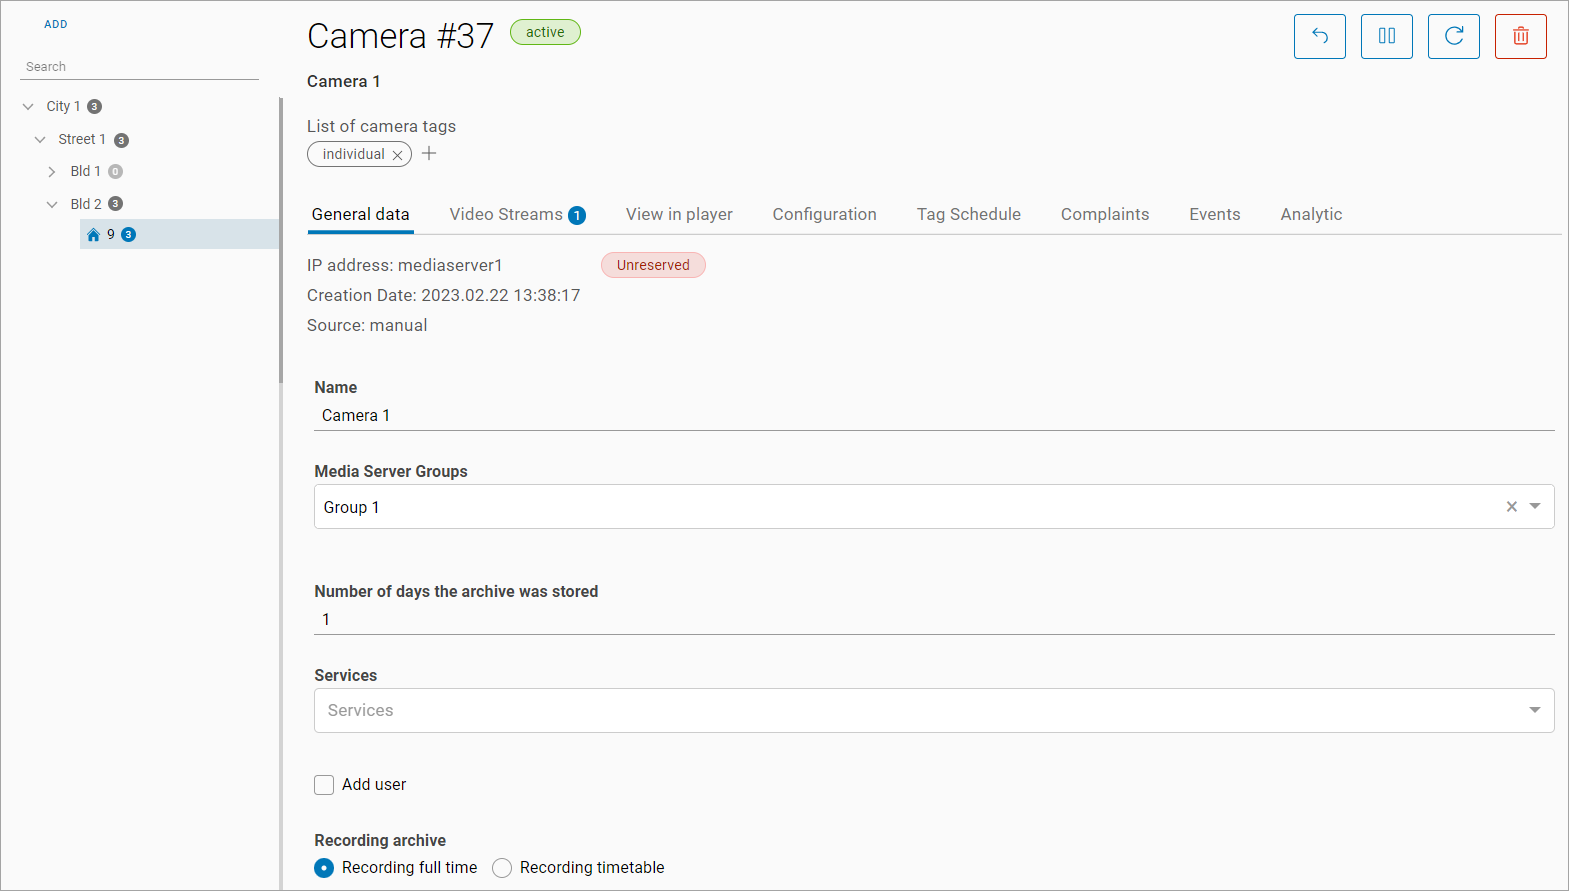Click the ADD button in sidebar
The height and width of the screenshot is (891, 1569).
pos(56,24)
